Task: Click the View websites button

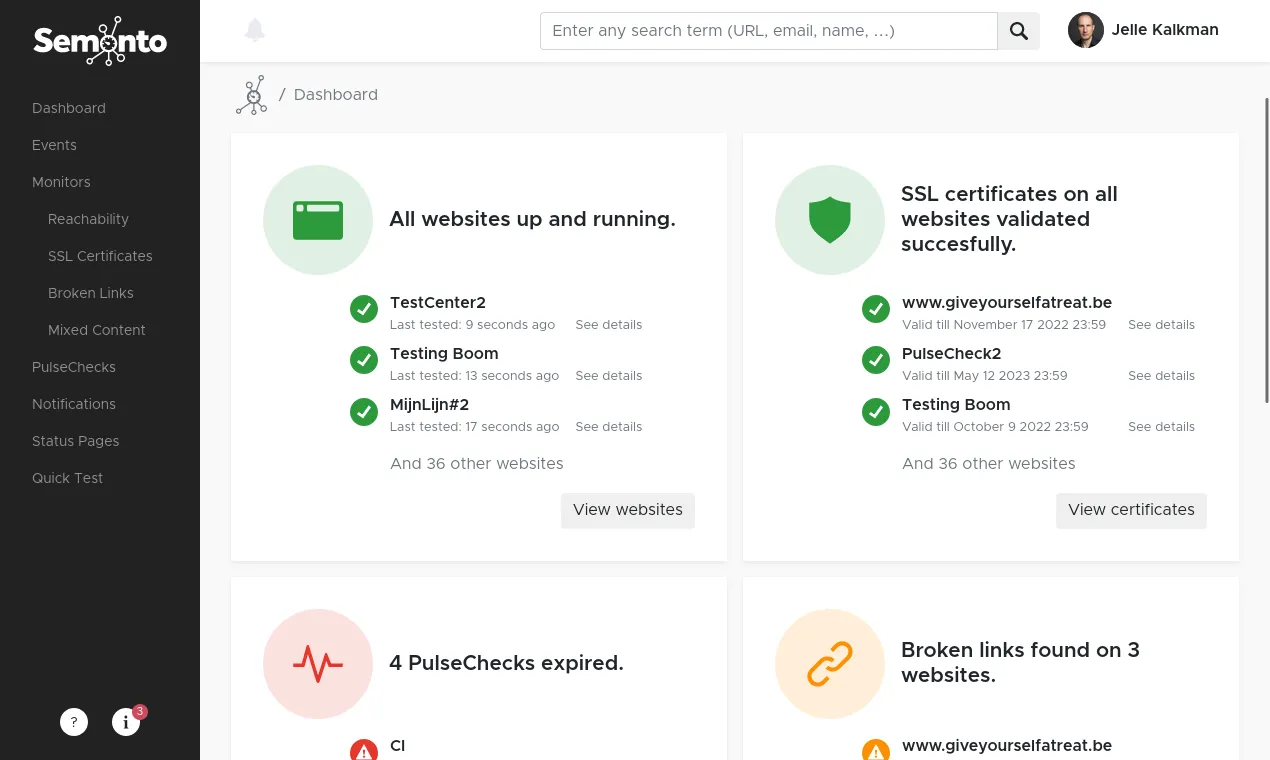Action: pyautogui.click(x=627, y=510)
